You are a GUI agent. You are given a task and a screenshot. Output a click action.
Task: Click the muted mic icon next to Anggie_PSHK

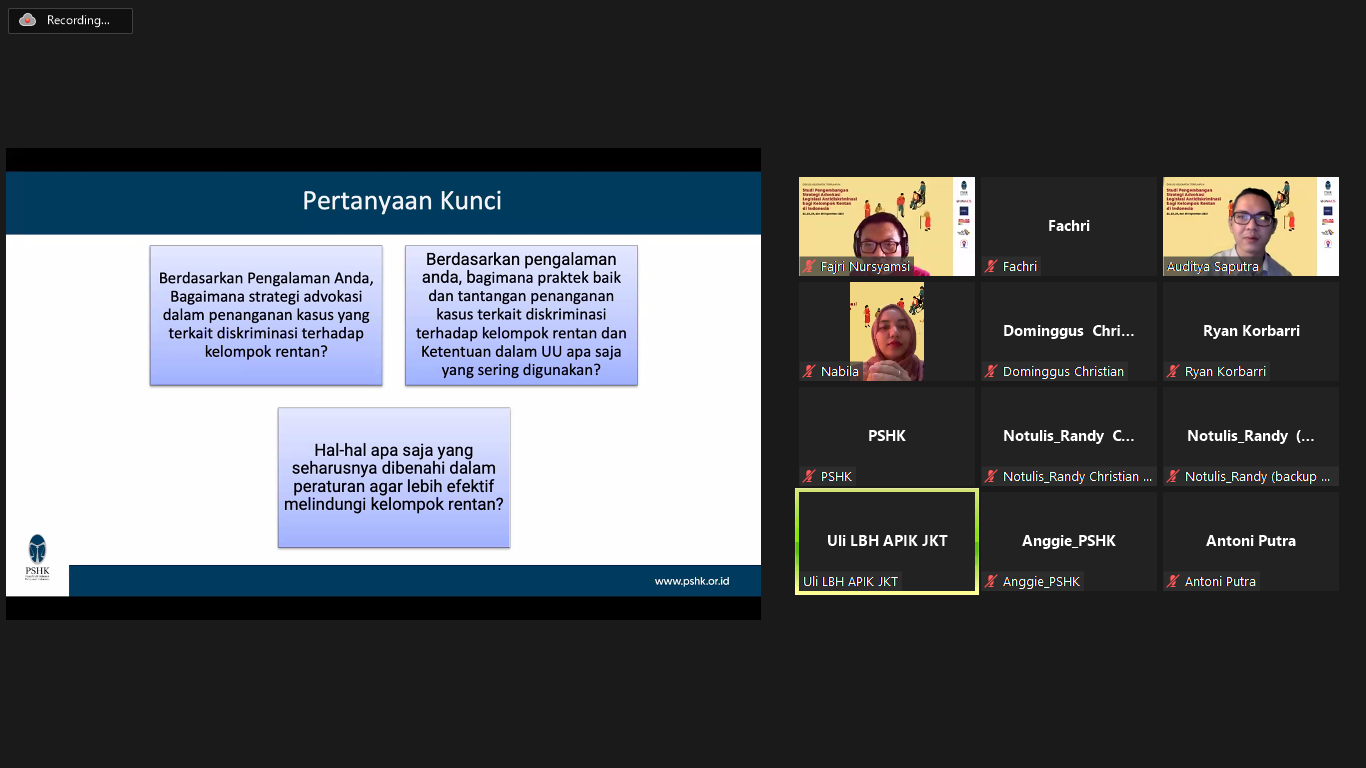(991, 581)
